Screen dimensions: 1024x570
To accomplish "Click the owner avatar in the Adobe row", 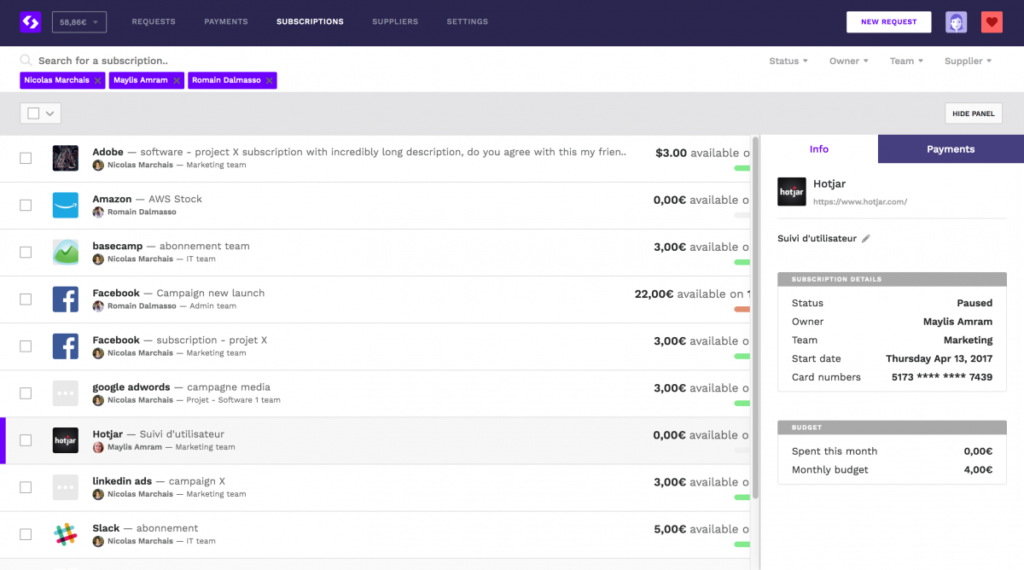I will click(98, 165).
